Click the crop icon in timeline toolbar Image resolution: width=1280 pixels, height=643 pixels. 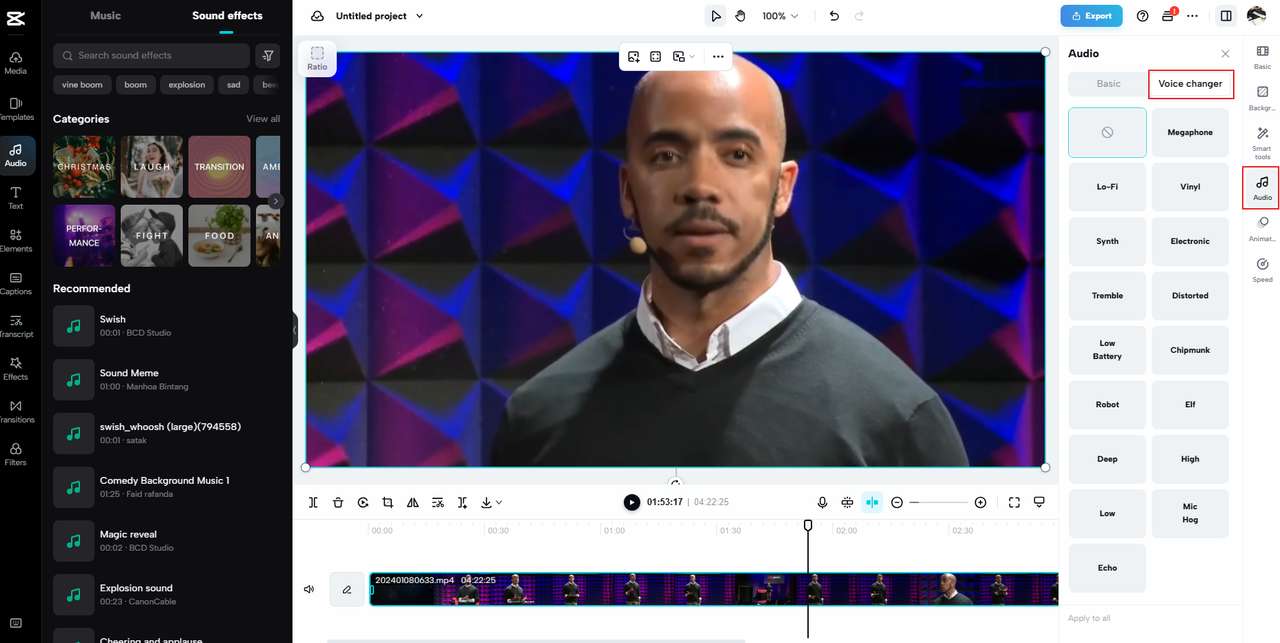[x=388, y=502]
